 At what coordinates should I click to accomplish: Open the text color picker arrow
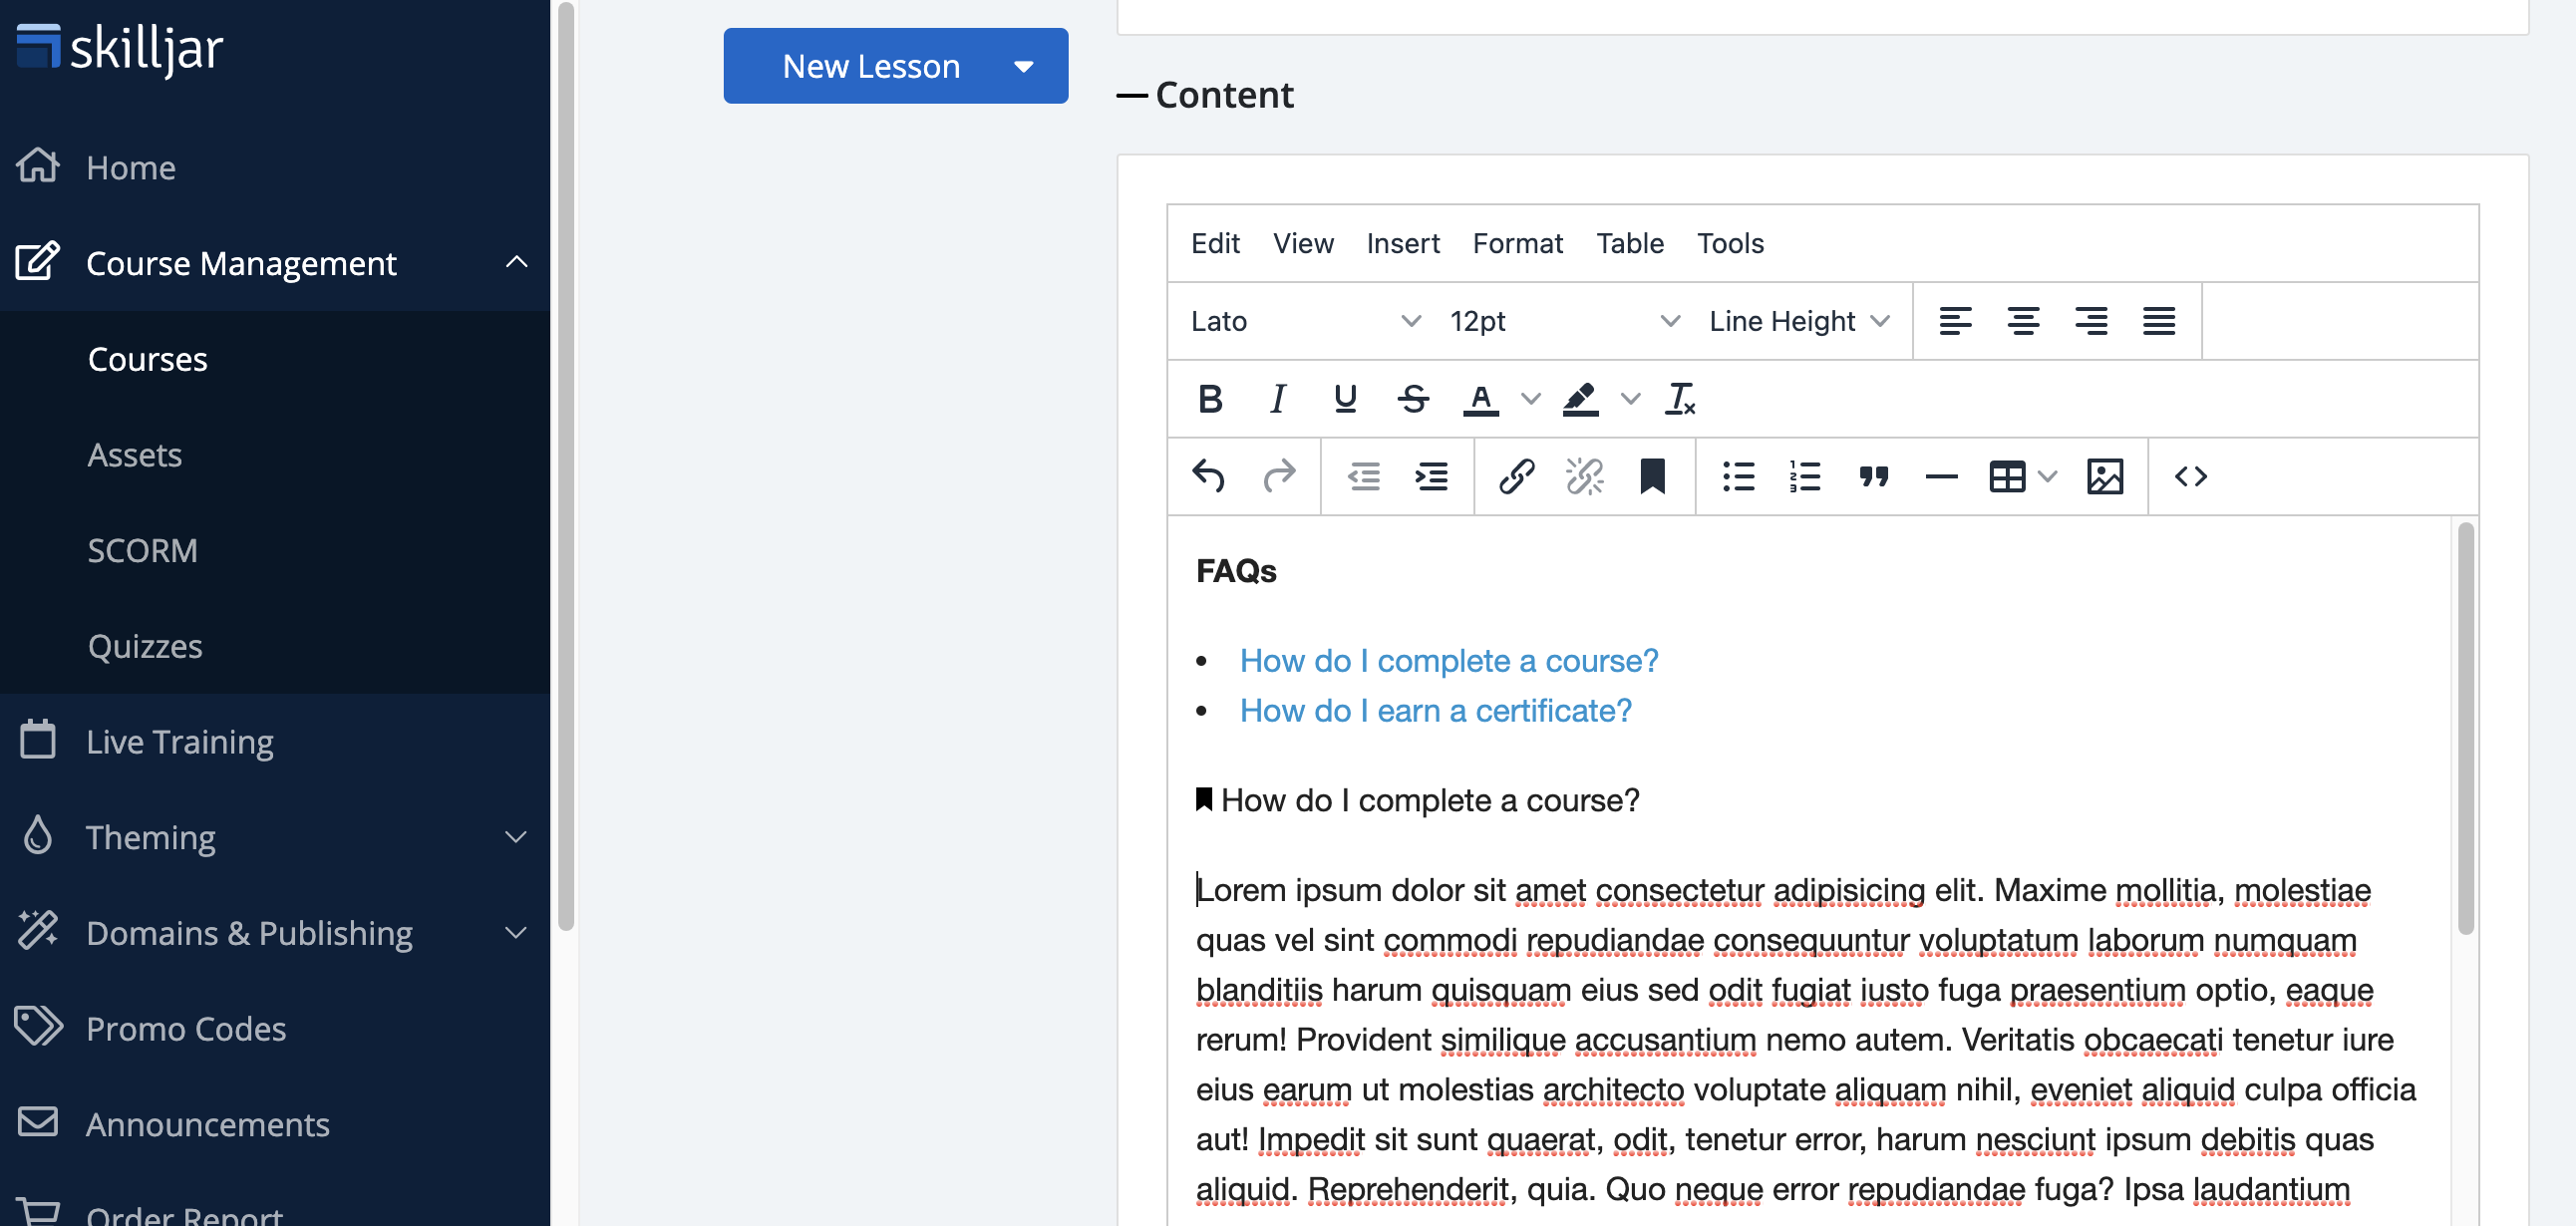(1530, 399)
